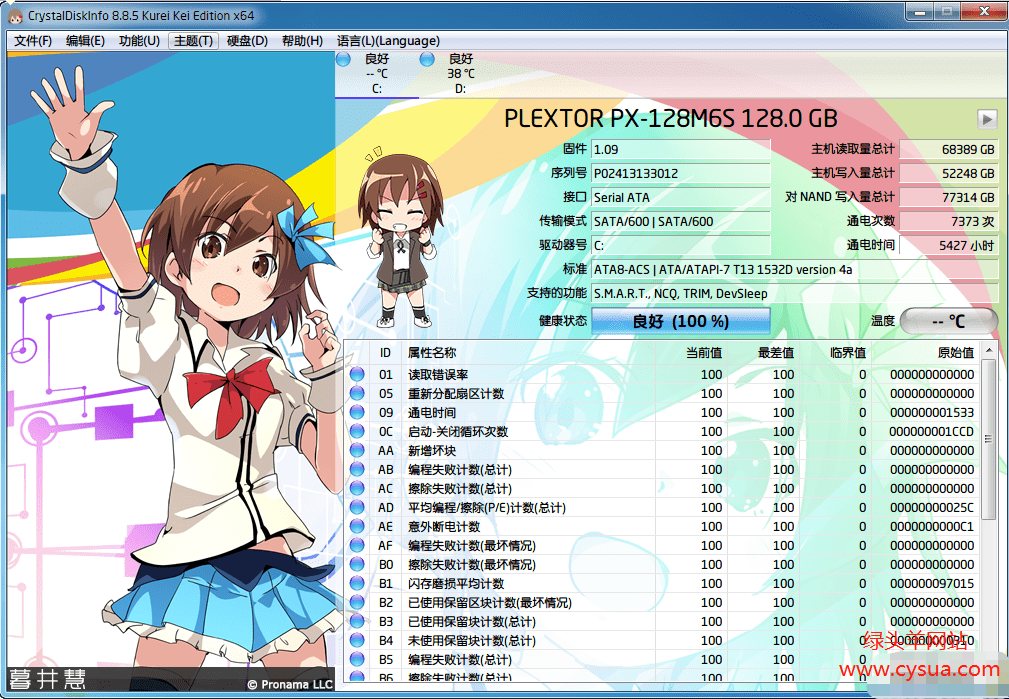Click NAND writes total 77314 GB
This screenshot has height=699, width=1009.
949,197
